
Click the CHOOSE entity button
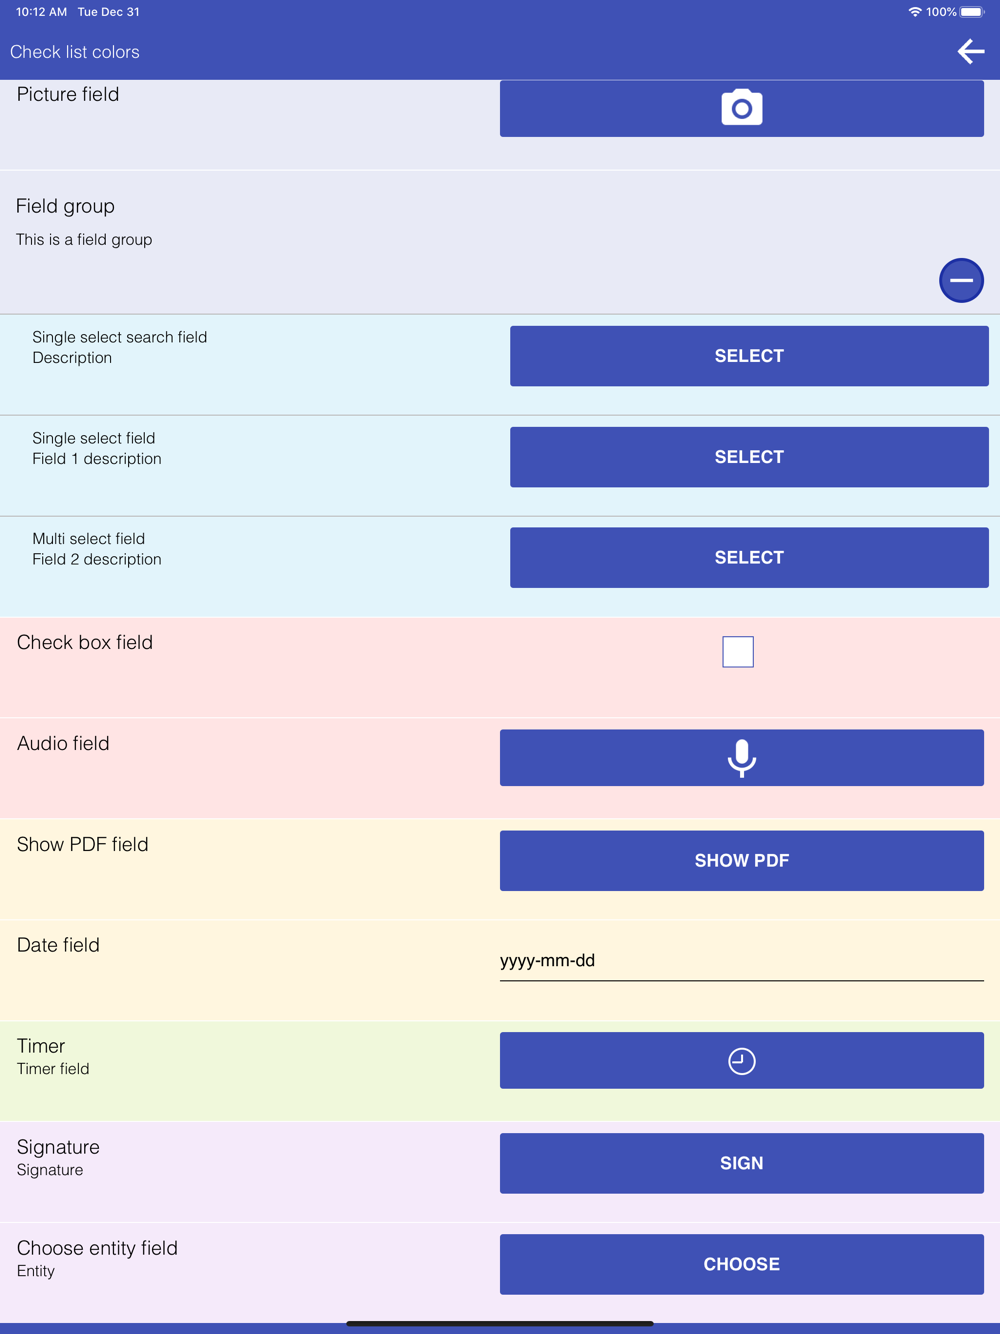[x=742, y=1264]
